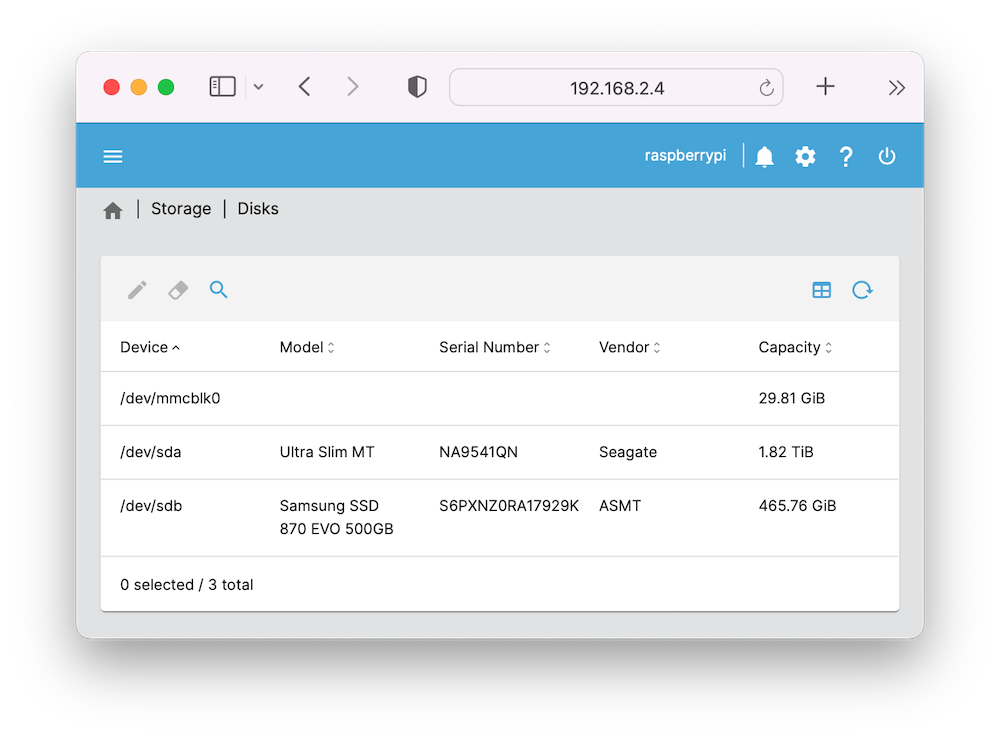The image size is (1000, 739).
Task: Focus the 192.168.2.4 address field
Action: click(x=616, y=87)
